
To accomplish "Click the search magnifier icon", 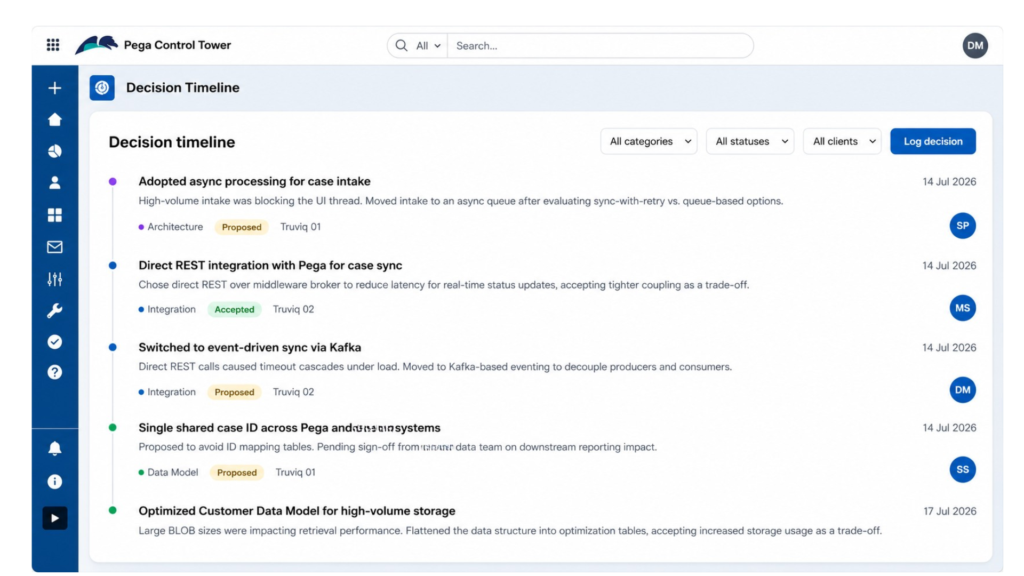I will 401,46.
